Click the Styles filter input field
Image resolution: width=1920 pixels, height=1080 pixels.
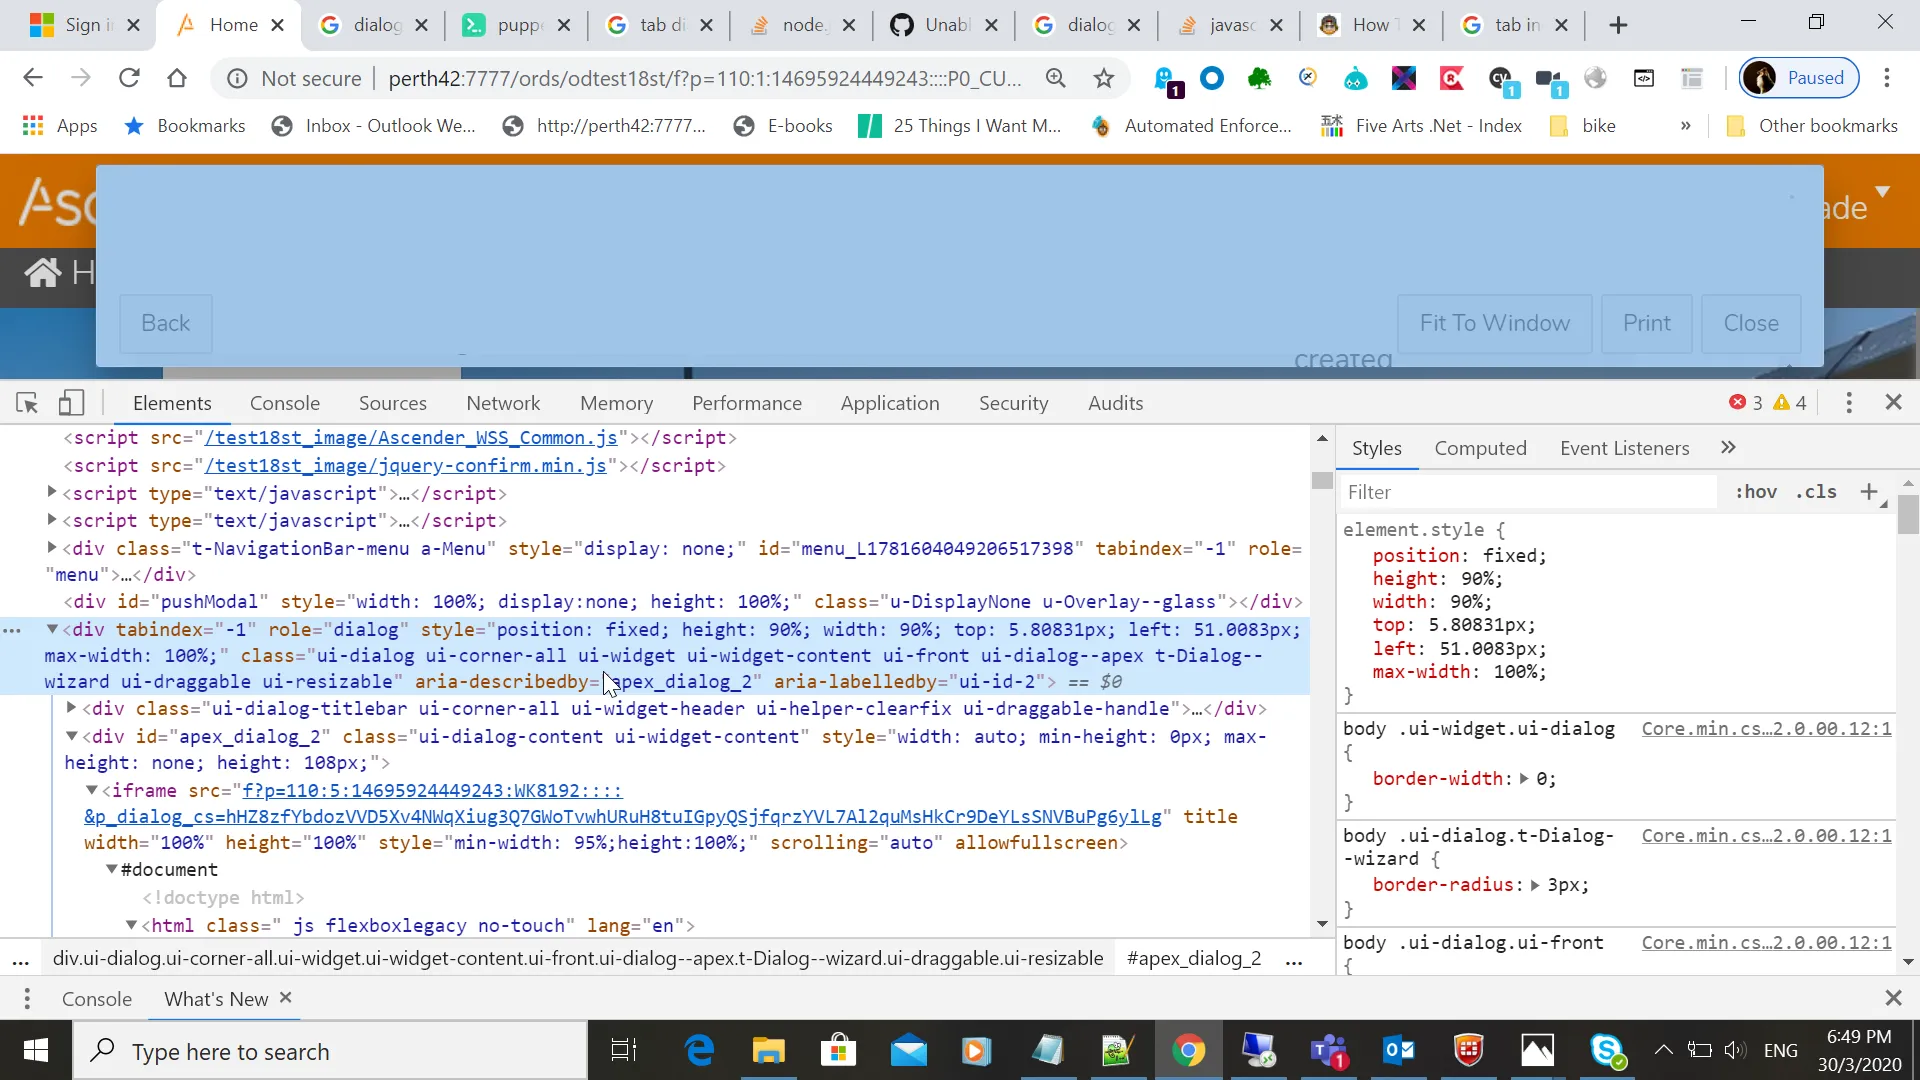point(1530,492)
